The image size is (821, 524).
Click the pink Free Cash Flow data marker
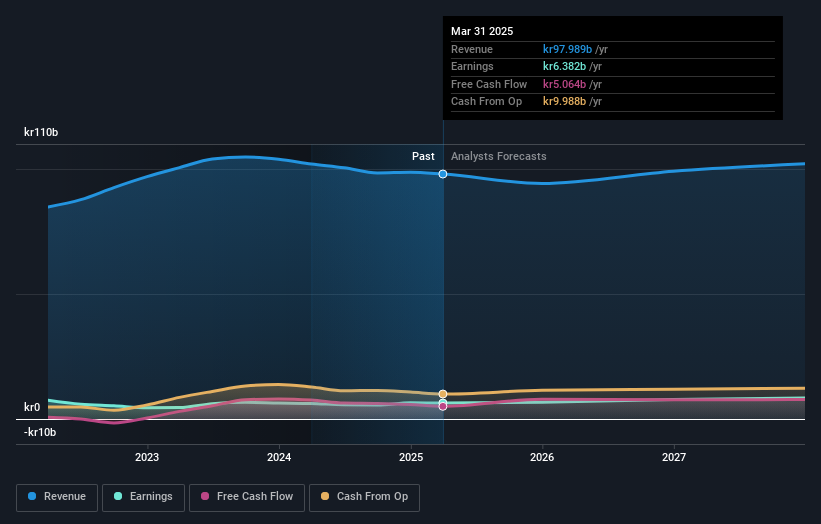pos(443,406)
